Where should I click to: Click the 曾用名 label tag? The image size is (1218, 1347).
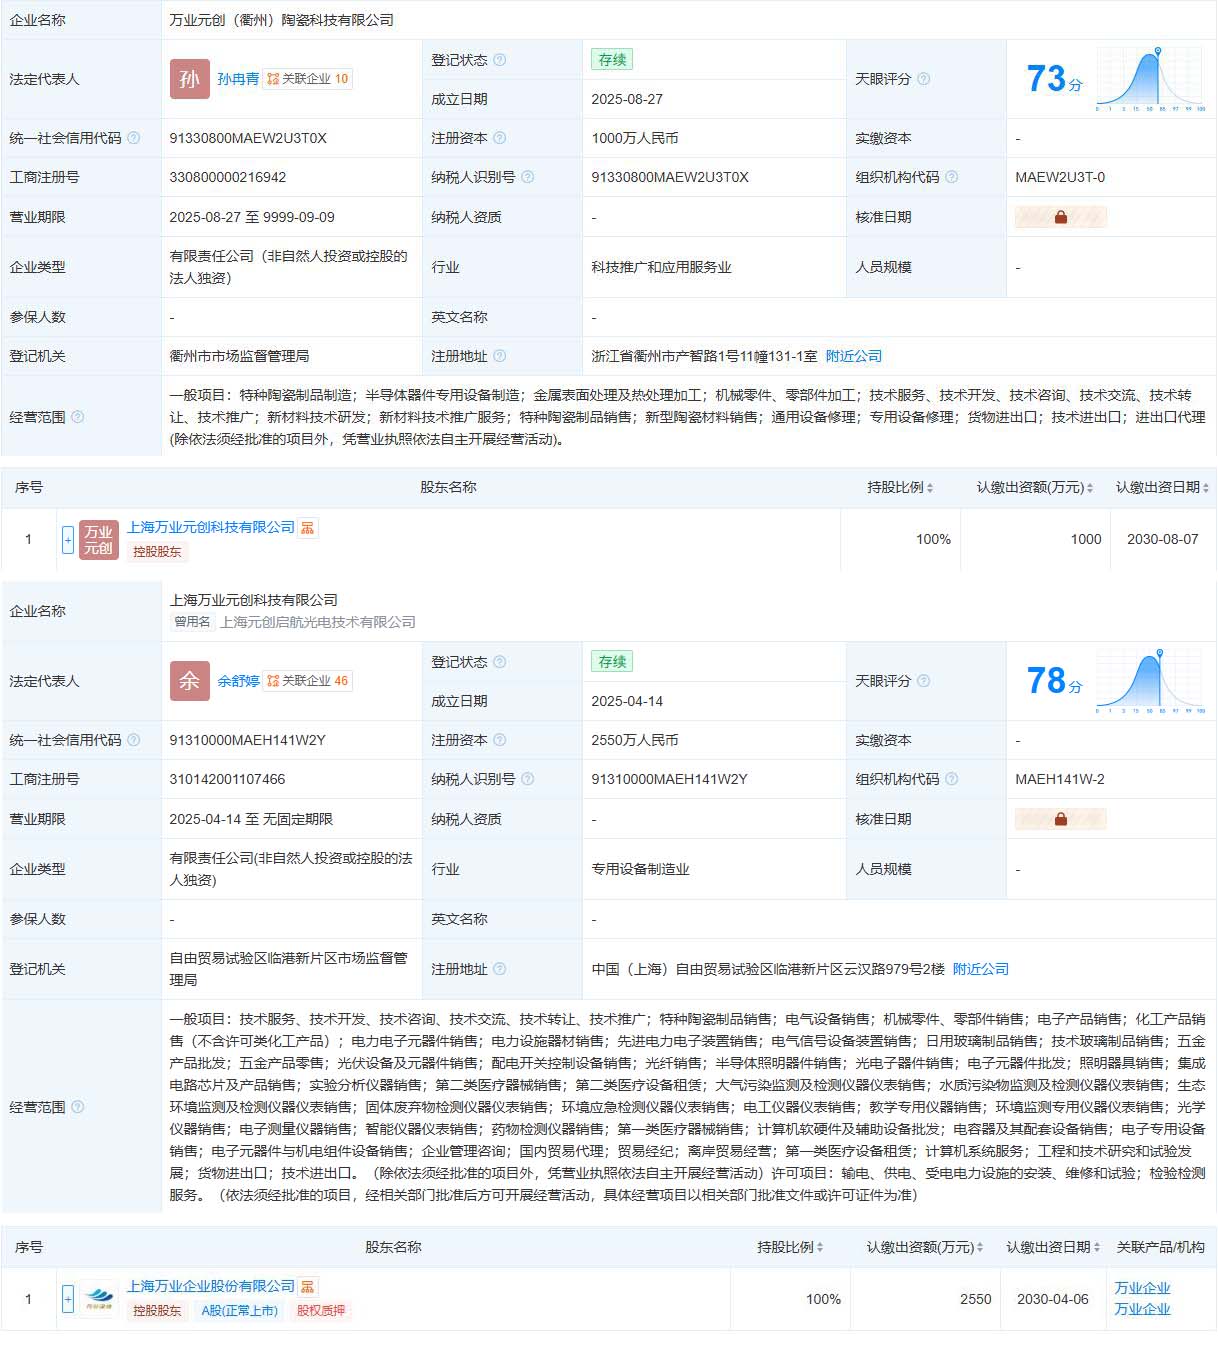[x=192, y=622]
